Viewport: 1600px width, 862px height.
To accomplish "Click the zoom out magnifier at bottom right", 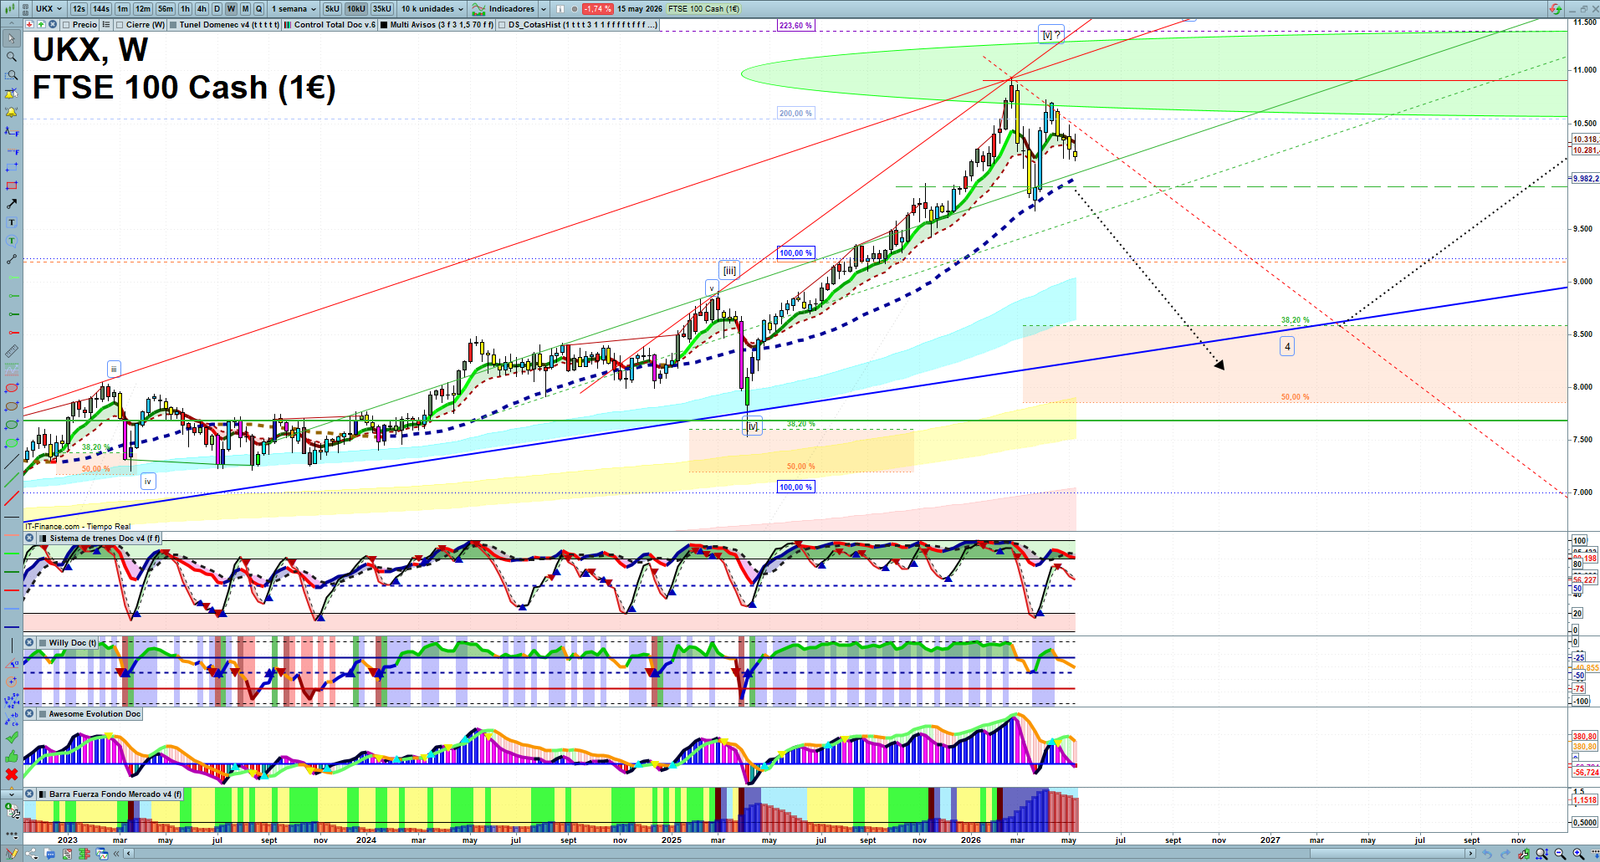I will coord(1560,854).
